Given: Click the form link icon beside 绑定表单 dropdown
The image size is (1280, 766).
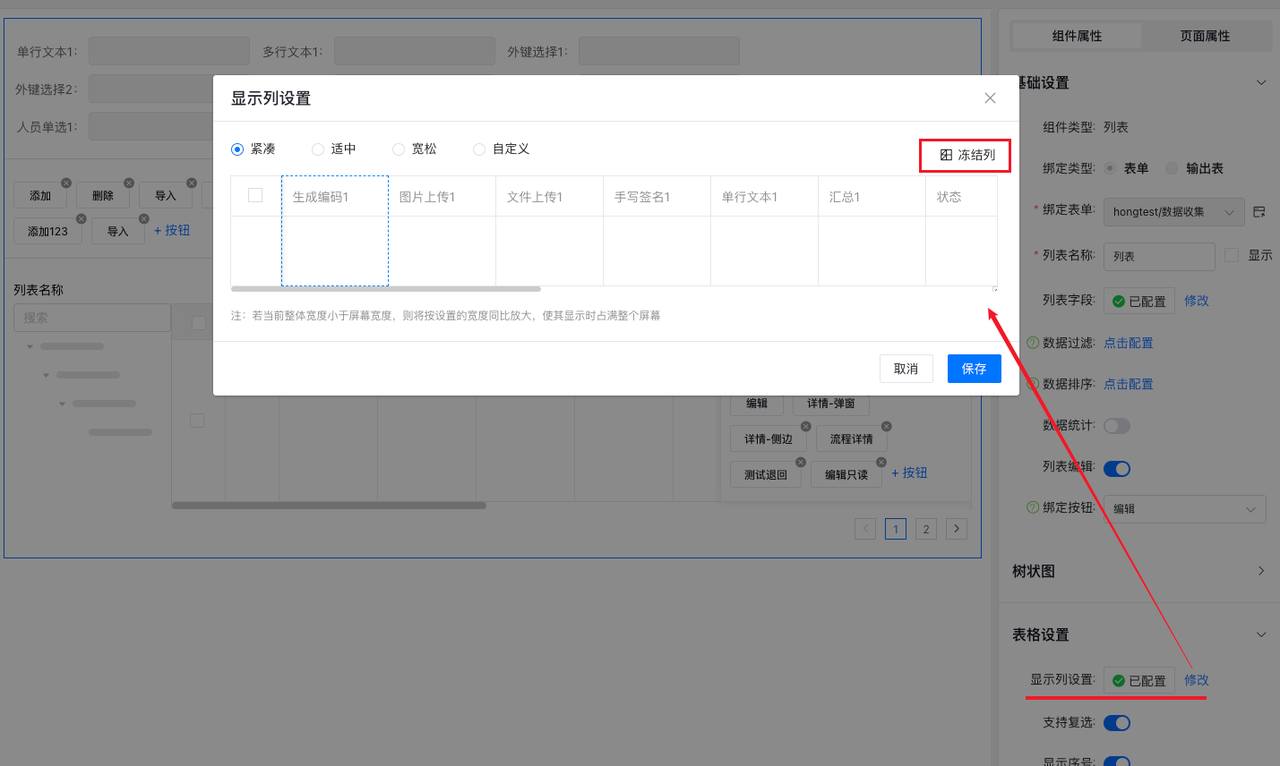Looking at the screenshot, I should click(x=1259, y=212).
